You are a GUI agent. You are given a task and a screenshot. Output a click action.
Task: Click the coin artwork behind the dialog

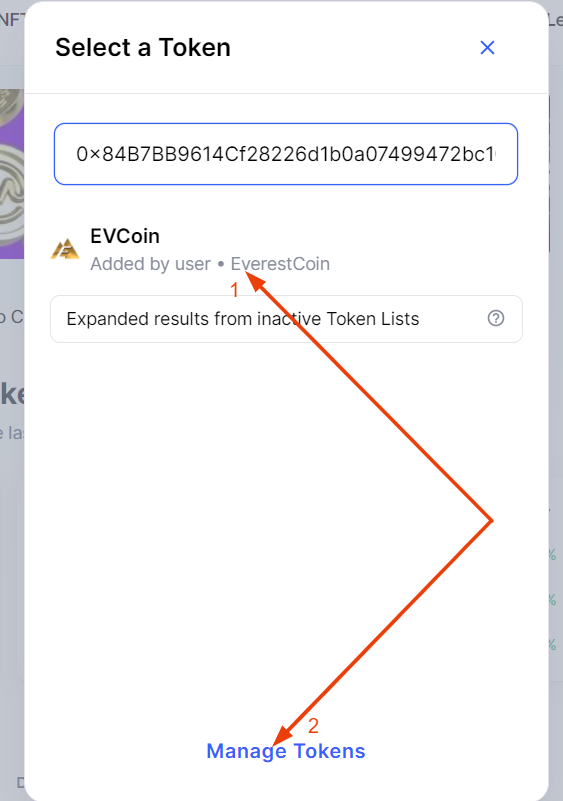pos(11,174)
